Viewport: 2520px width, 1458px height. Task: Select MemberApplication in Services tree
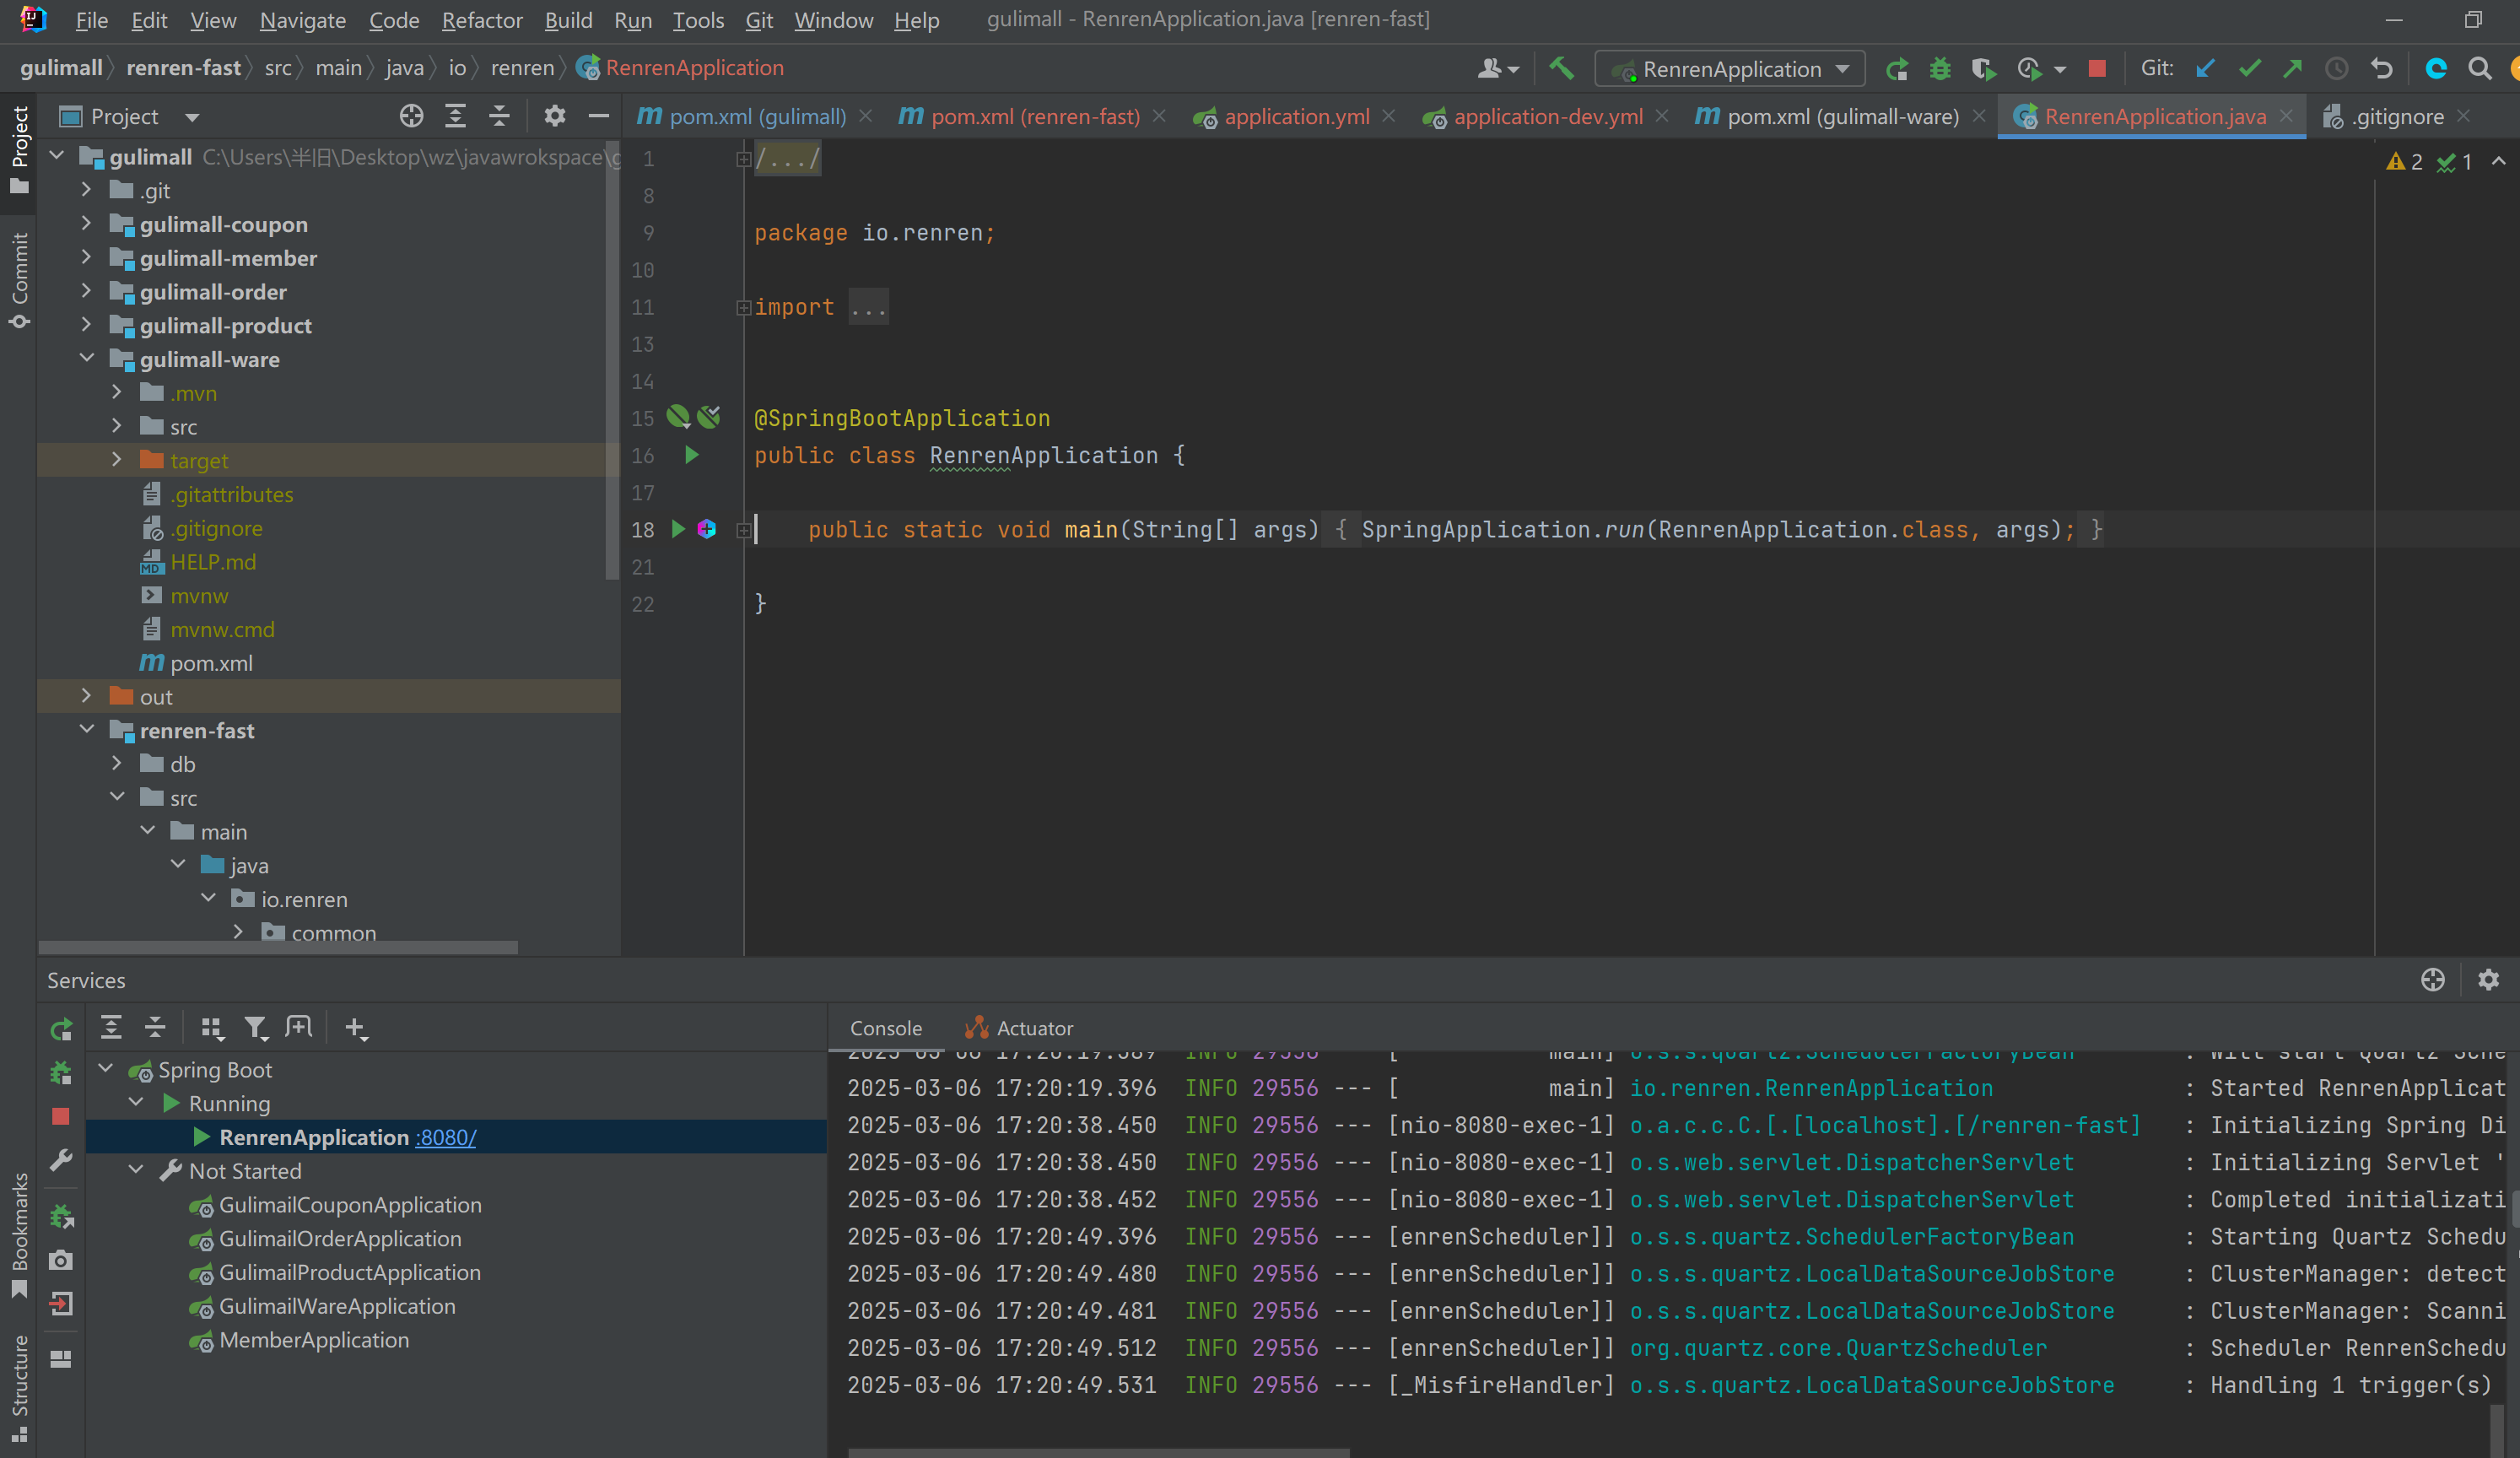314,1340
